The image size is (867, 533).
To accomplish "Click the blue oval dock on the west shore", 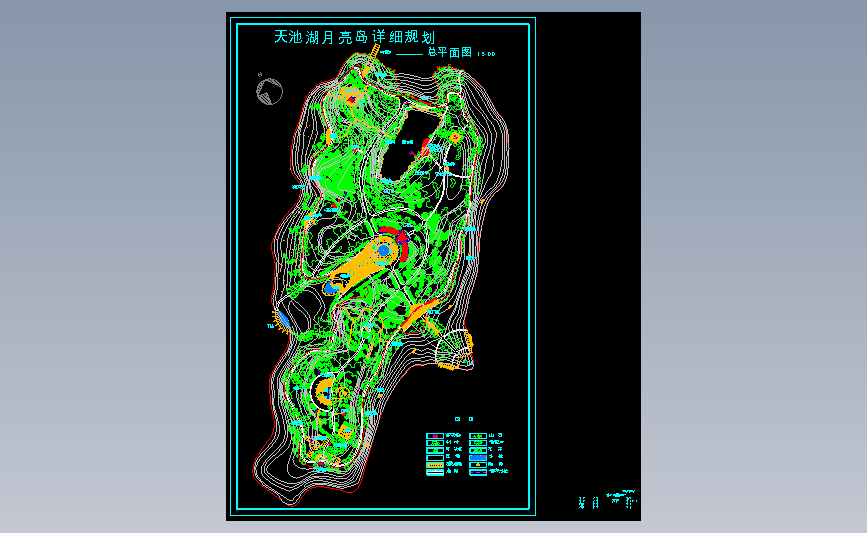I will (283, 319).
